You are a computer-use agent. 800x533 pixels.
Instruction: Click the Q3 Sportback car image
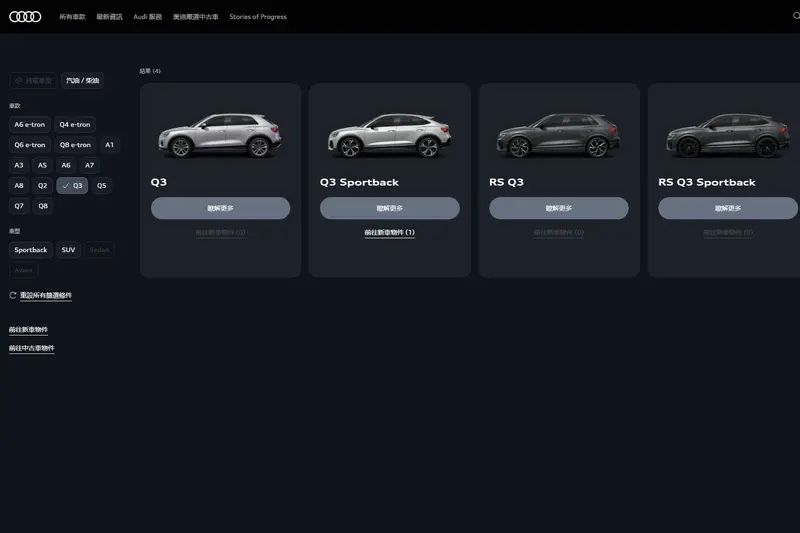pos(389,135)
